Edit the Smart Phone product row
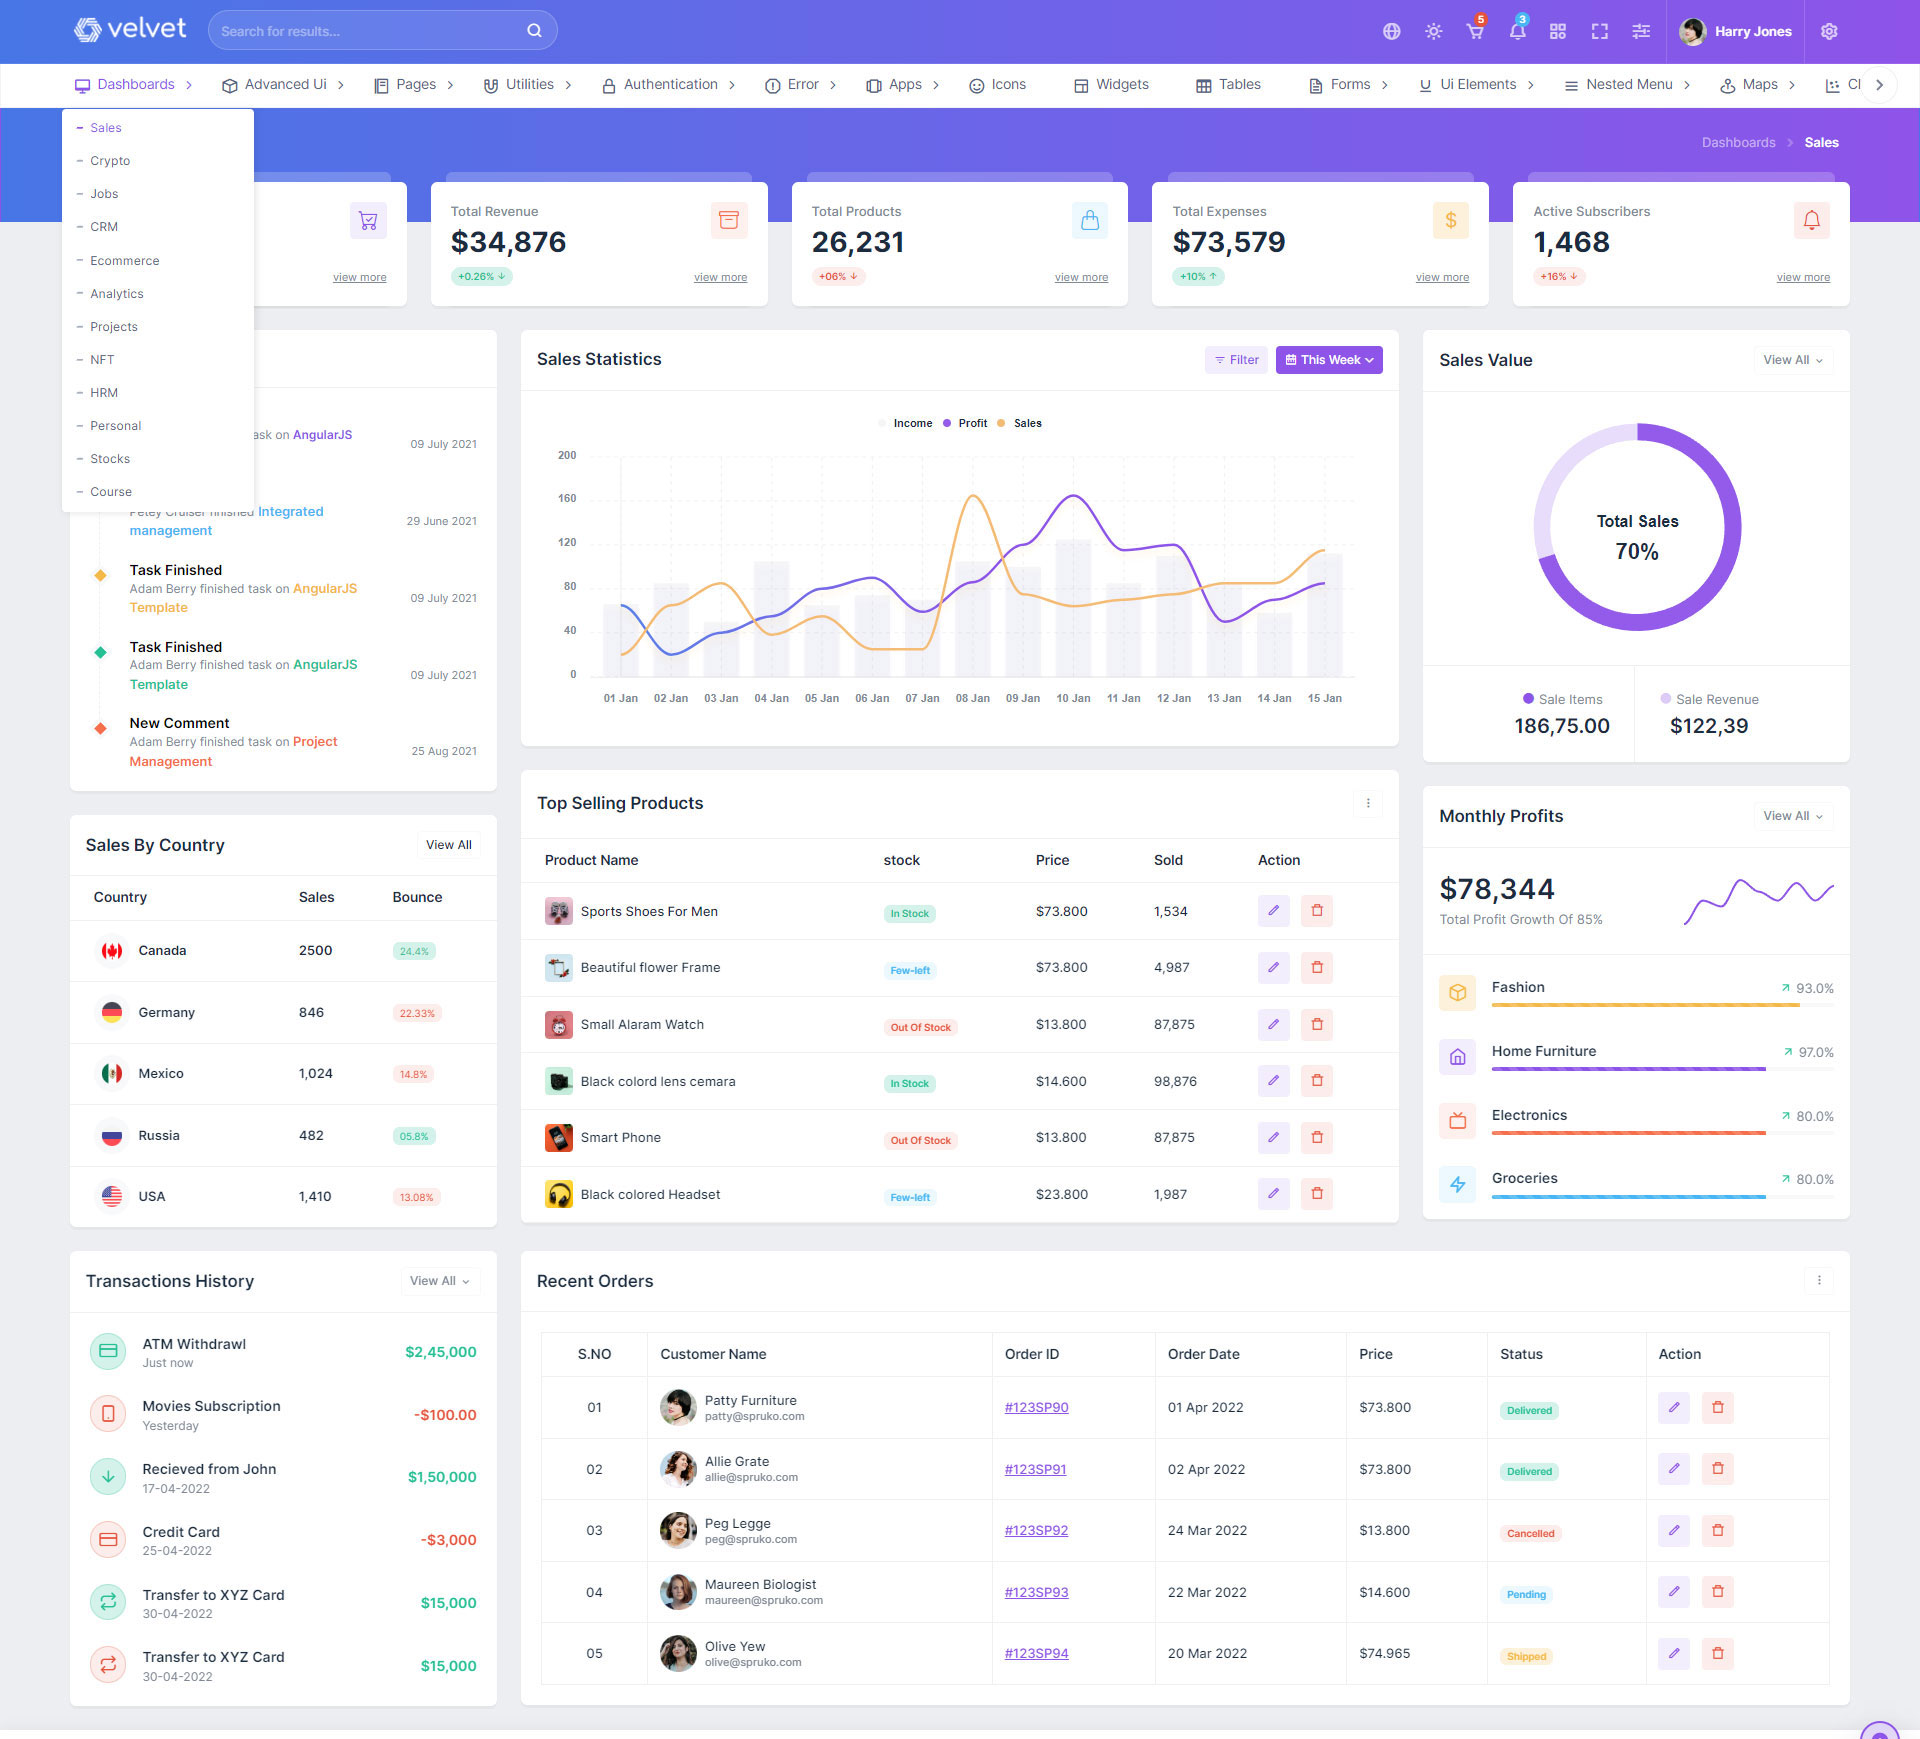This screenshot has height=1739, width=1920. click(x=1273, y=1137)
